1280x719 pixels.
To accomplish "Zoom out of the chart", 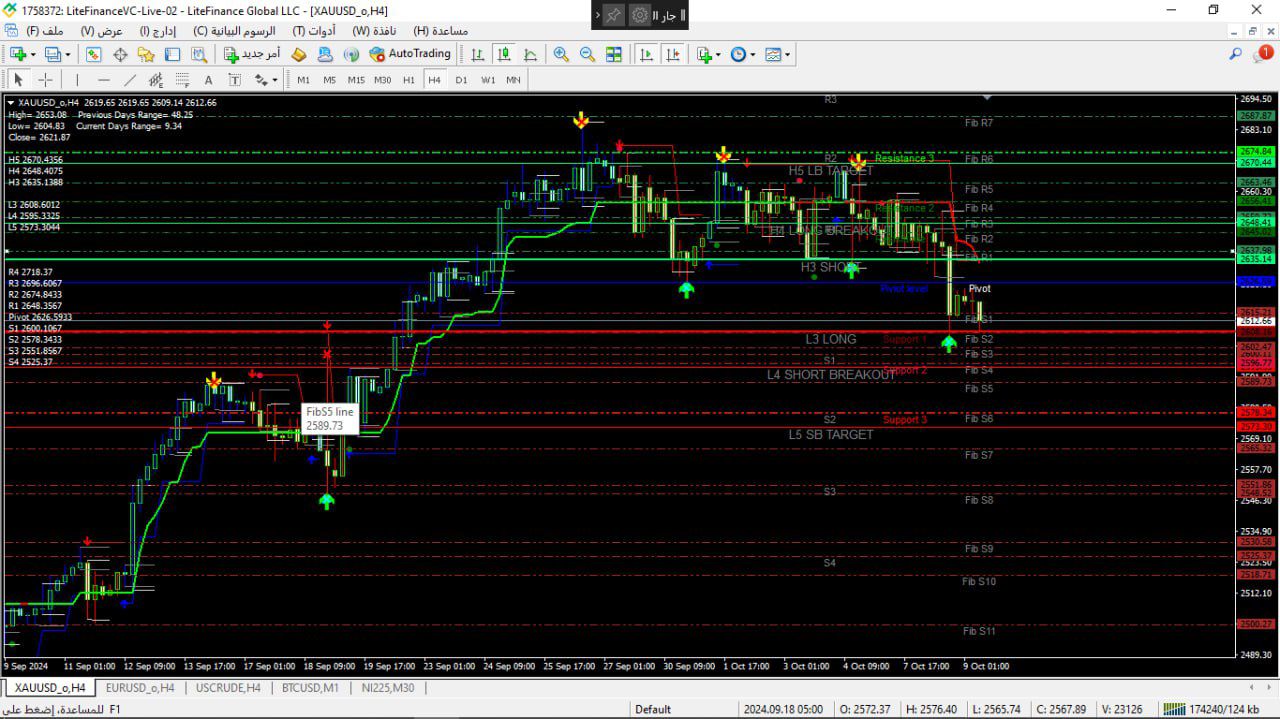I will pyautogui.click(x=587, y=54).
